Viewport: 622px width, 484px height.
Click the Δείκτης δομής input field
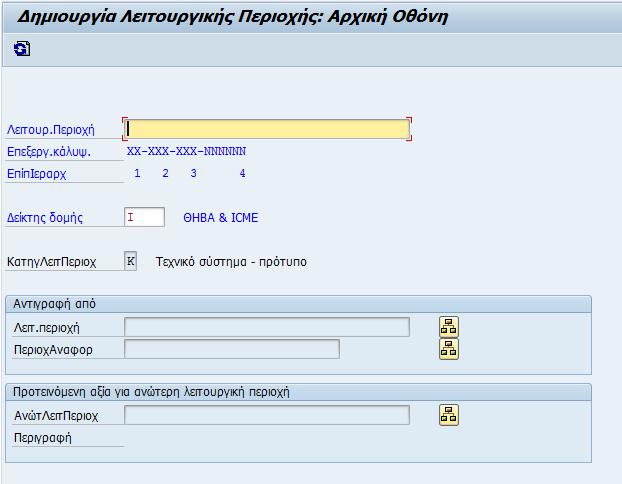tap(144, 217)
